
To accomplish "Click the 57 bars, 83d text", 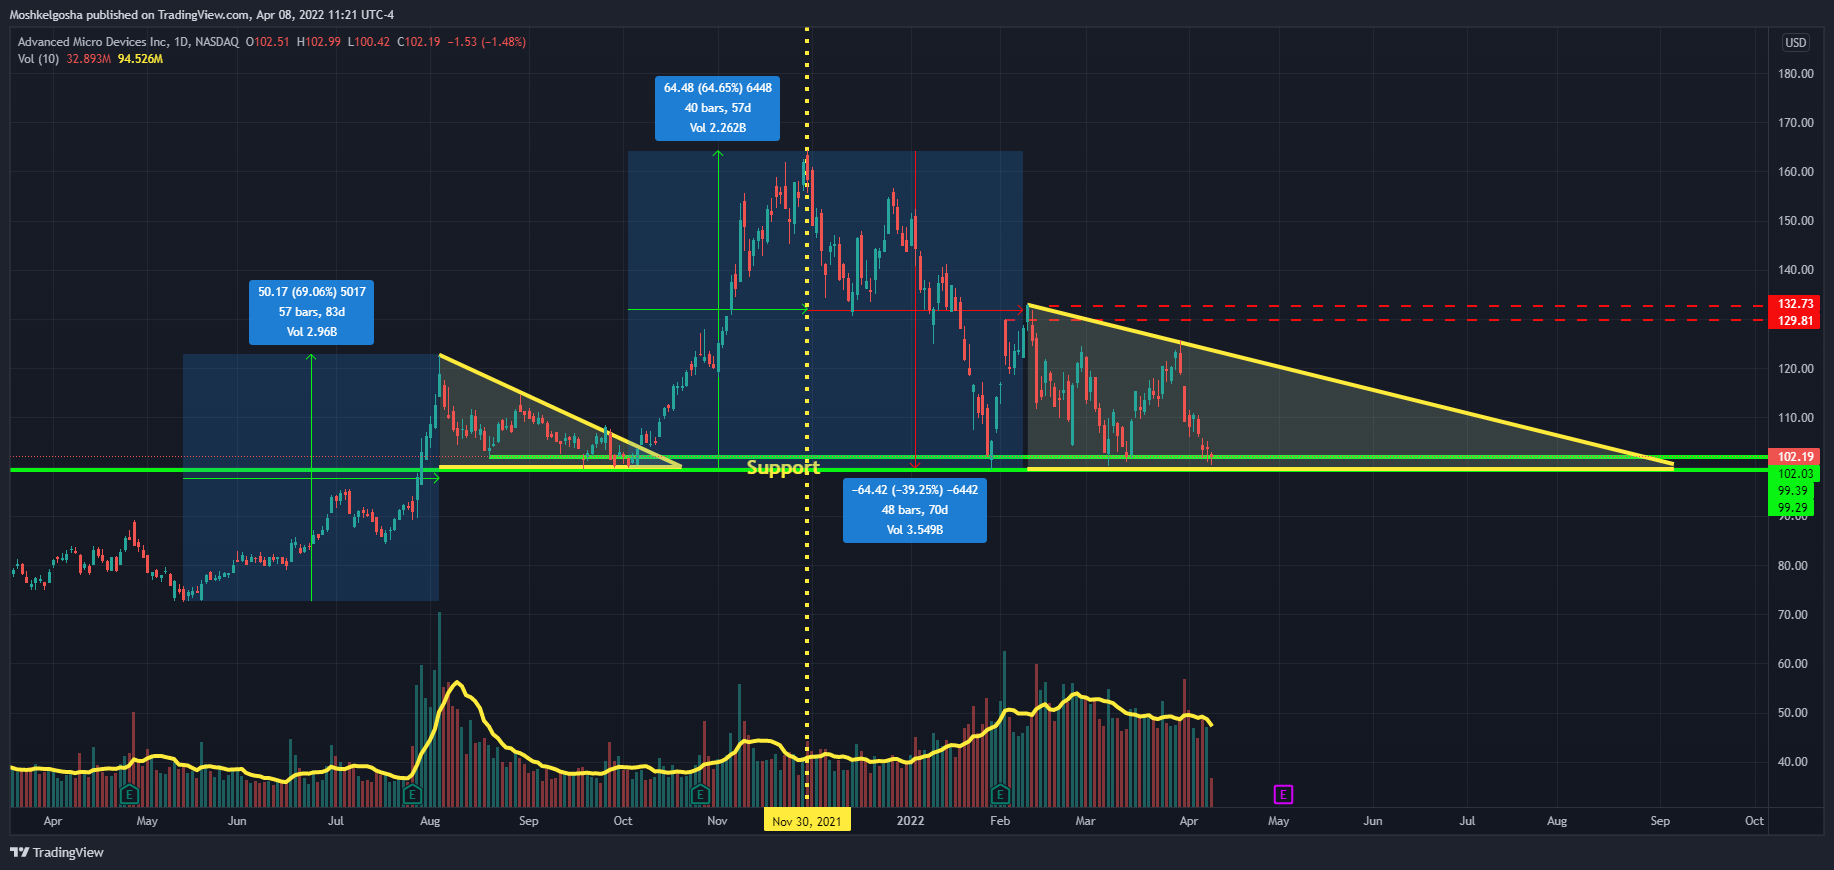I will 312,312.
